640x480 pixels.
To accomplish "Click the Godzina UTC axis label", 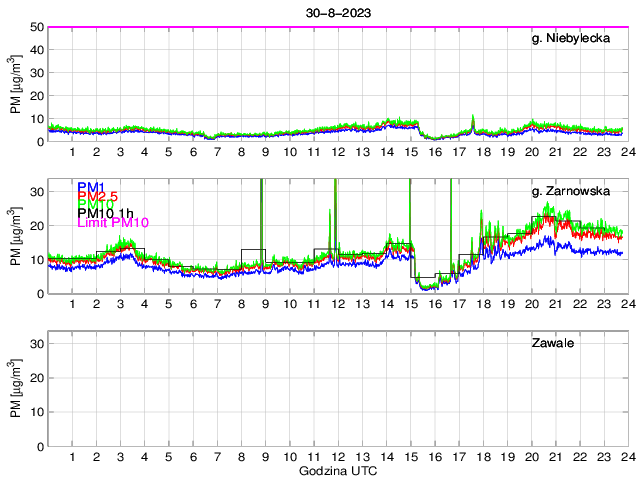I will (336, 470).
